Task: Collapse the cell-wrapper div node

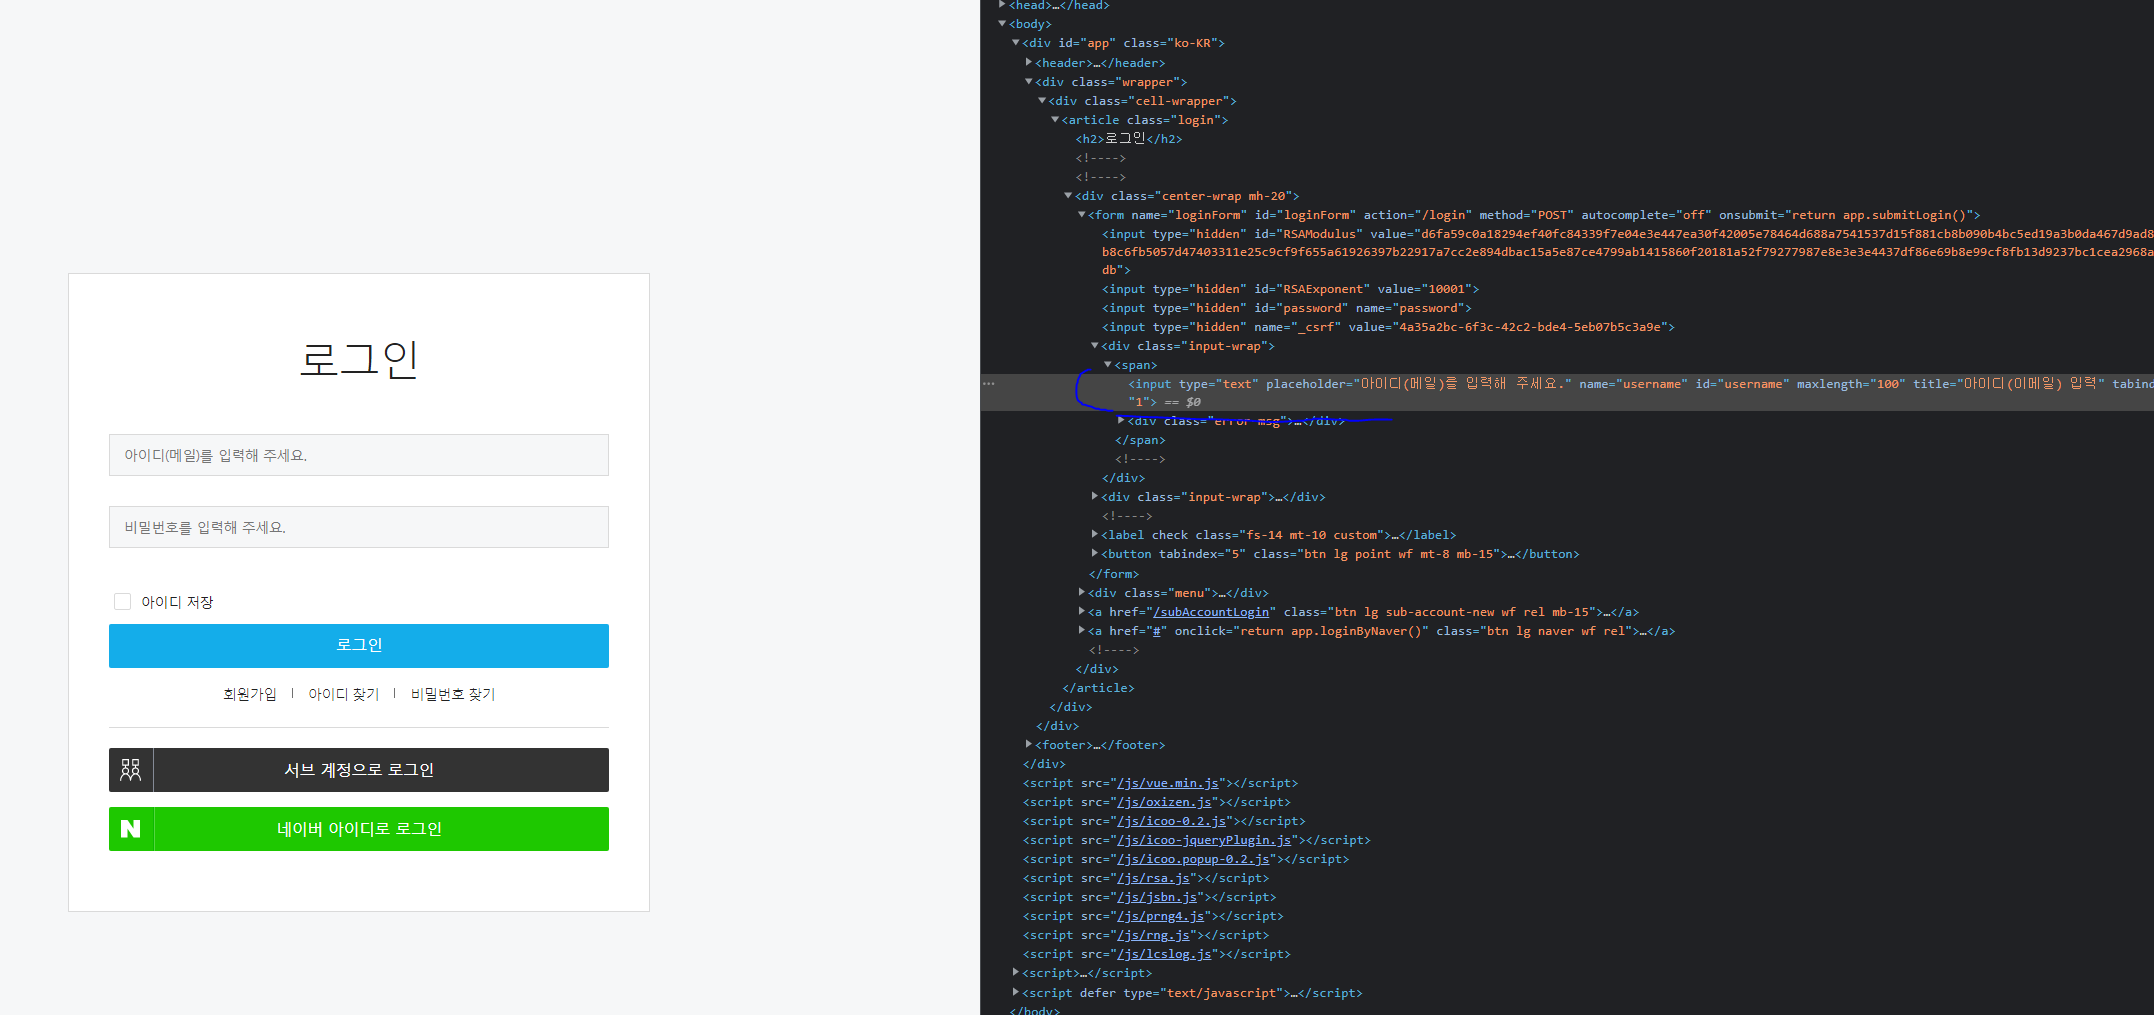Action: [x=1041, y=100]
